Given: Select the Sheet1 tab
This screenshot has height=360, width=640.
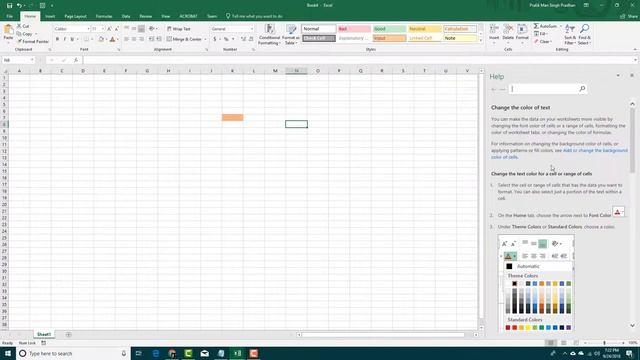Looking at the screenshot, I should pos(44,334).
